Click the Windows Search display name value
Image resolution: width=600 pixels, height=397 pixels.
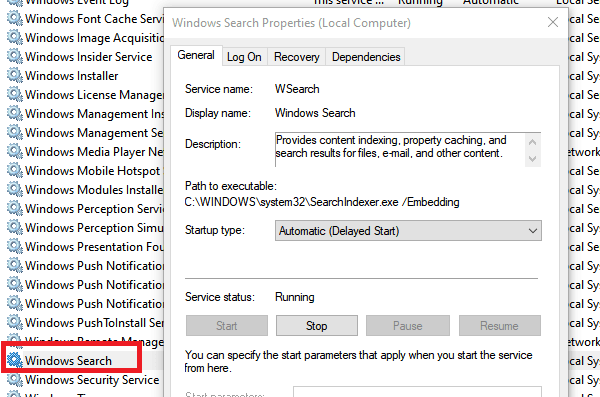[315, 113]
